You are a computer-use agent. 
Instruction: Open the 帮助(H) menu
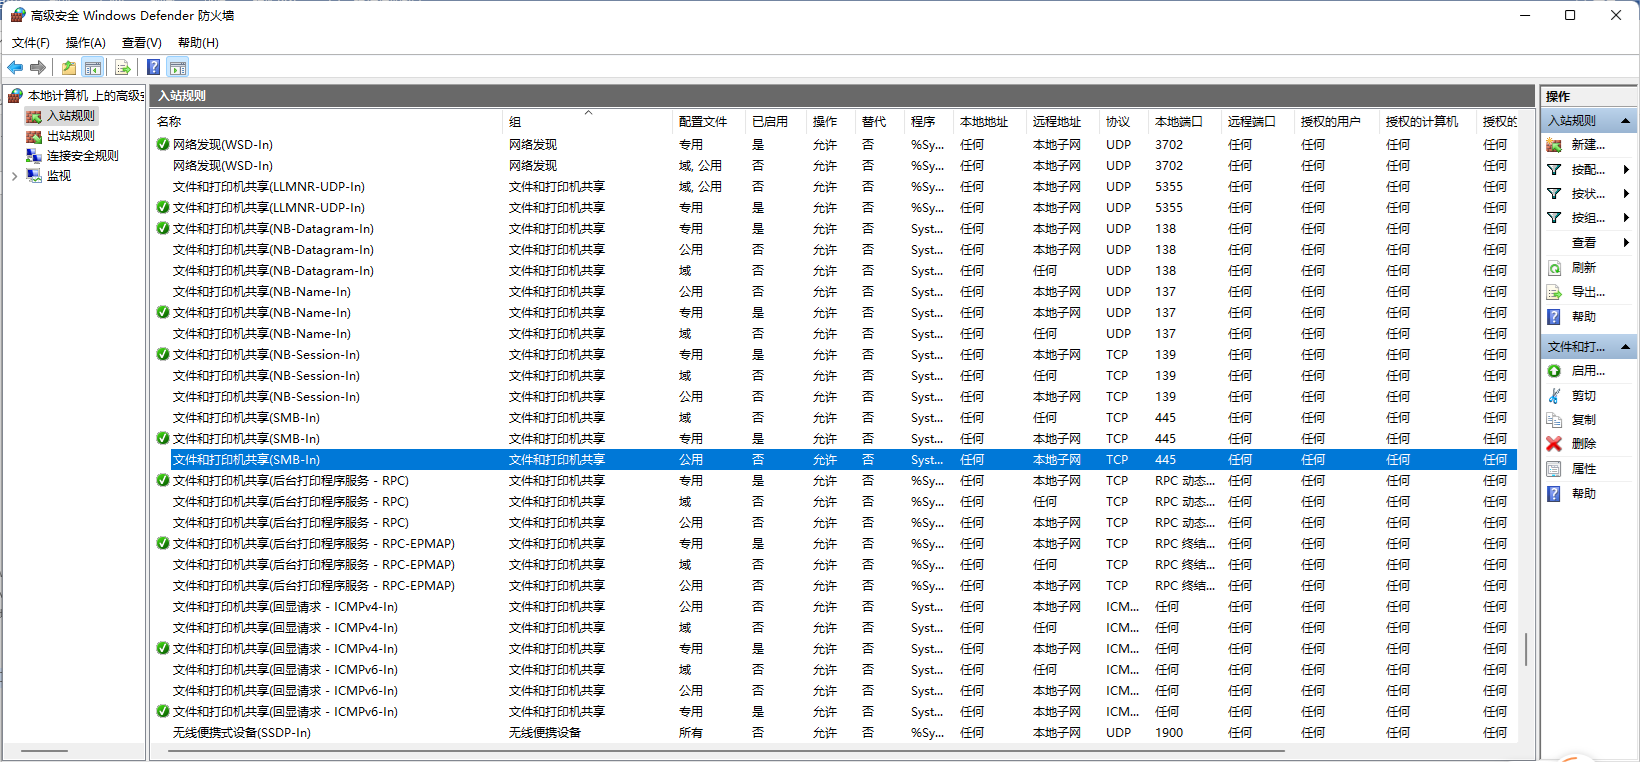(x=198, y=42)
